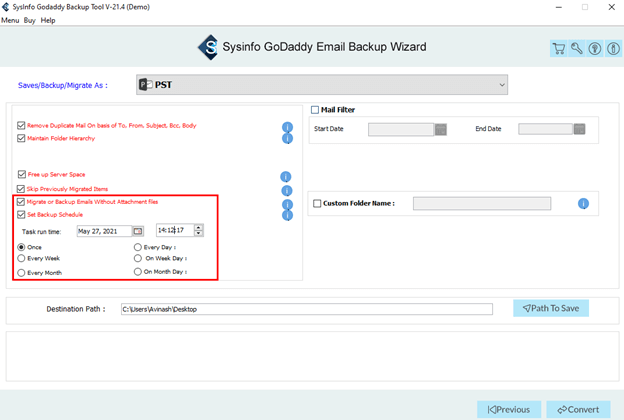Click the key activation icon
The image size is (624, 420).
tap(577, 49)
